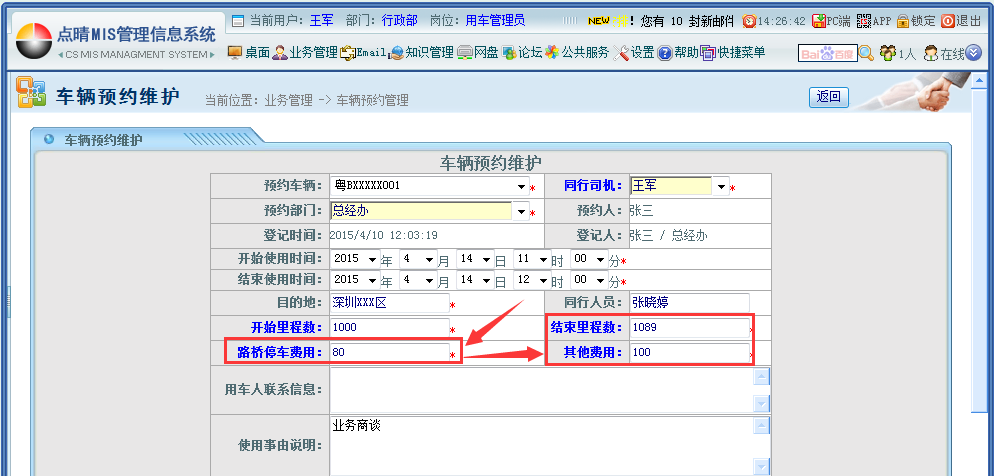Click the 路桥停车费用 input field
This screenshot has height=476, width=994.
(x=388, y=352)
